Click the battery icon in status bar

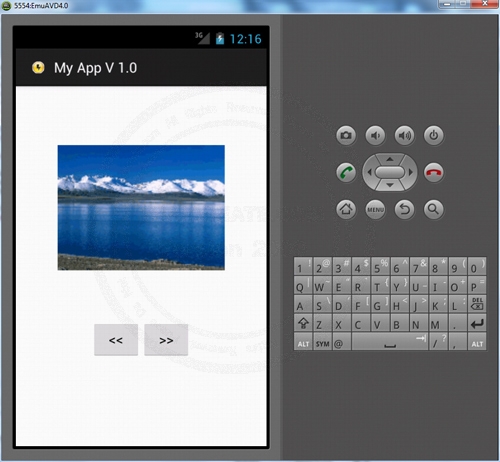coord(220,39)
